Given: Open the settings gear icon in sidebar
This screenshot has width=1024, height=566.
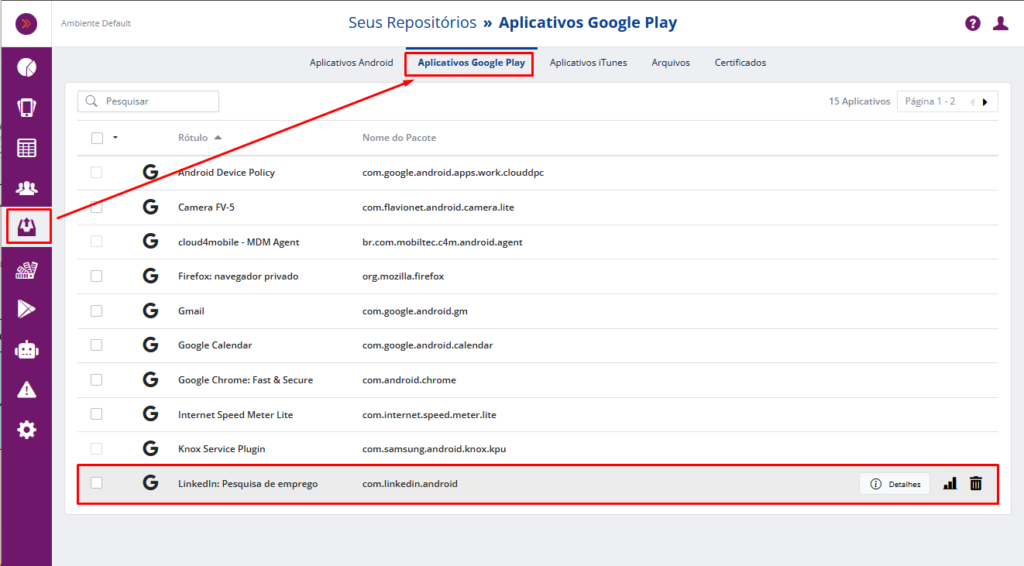Looking at the screenshot, I should pos(26,430).
